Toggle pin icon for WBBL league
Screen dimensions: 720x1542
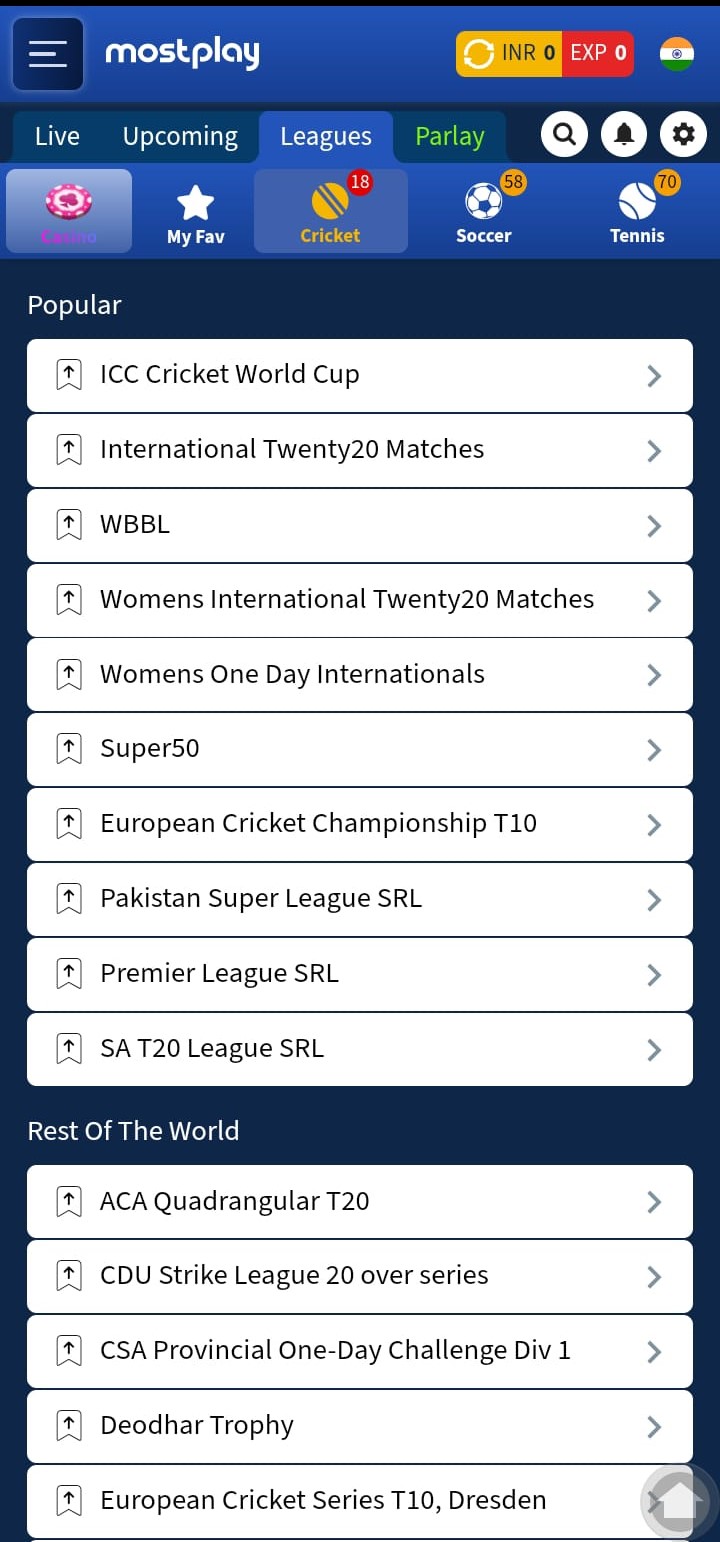point(69,525)
